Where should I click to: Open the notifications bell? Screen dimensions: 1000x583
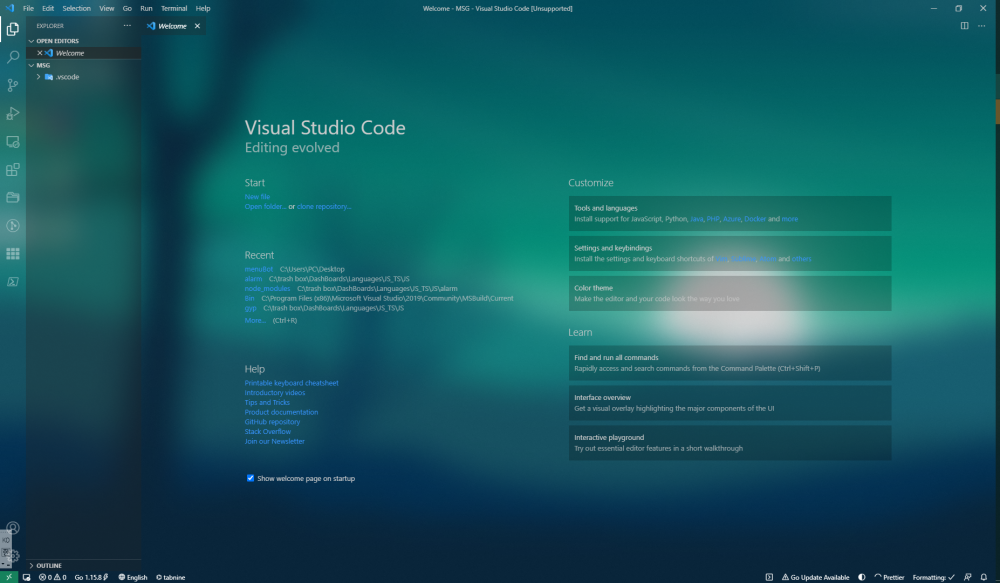[983, 577]
